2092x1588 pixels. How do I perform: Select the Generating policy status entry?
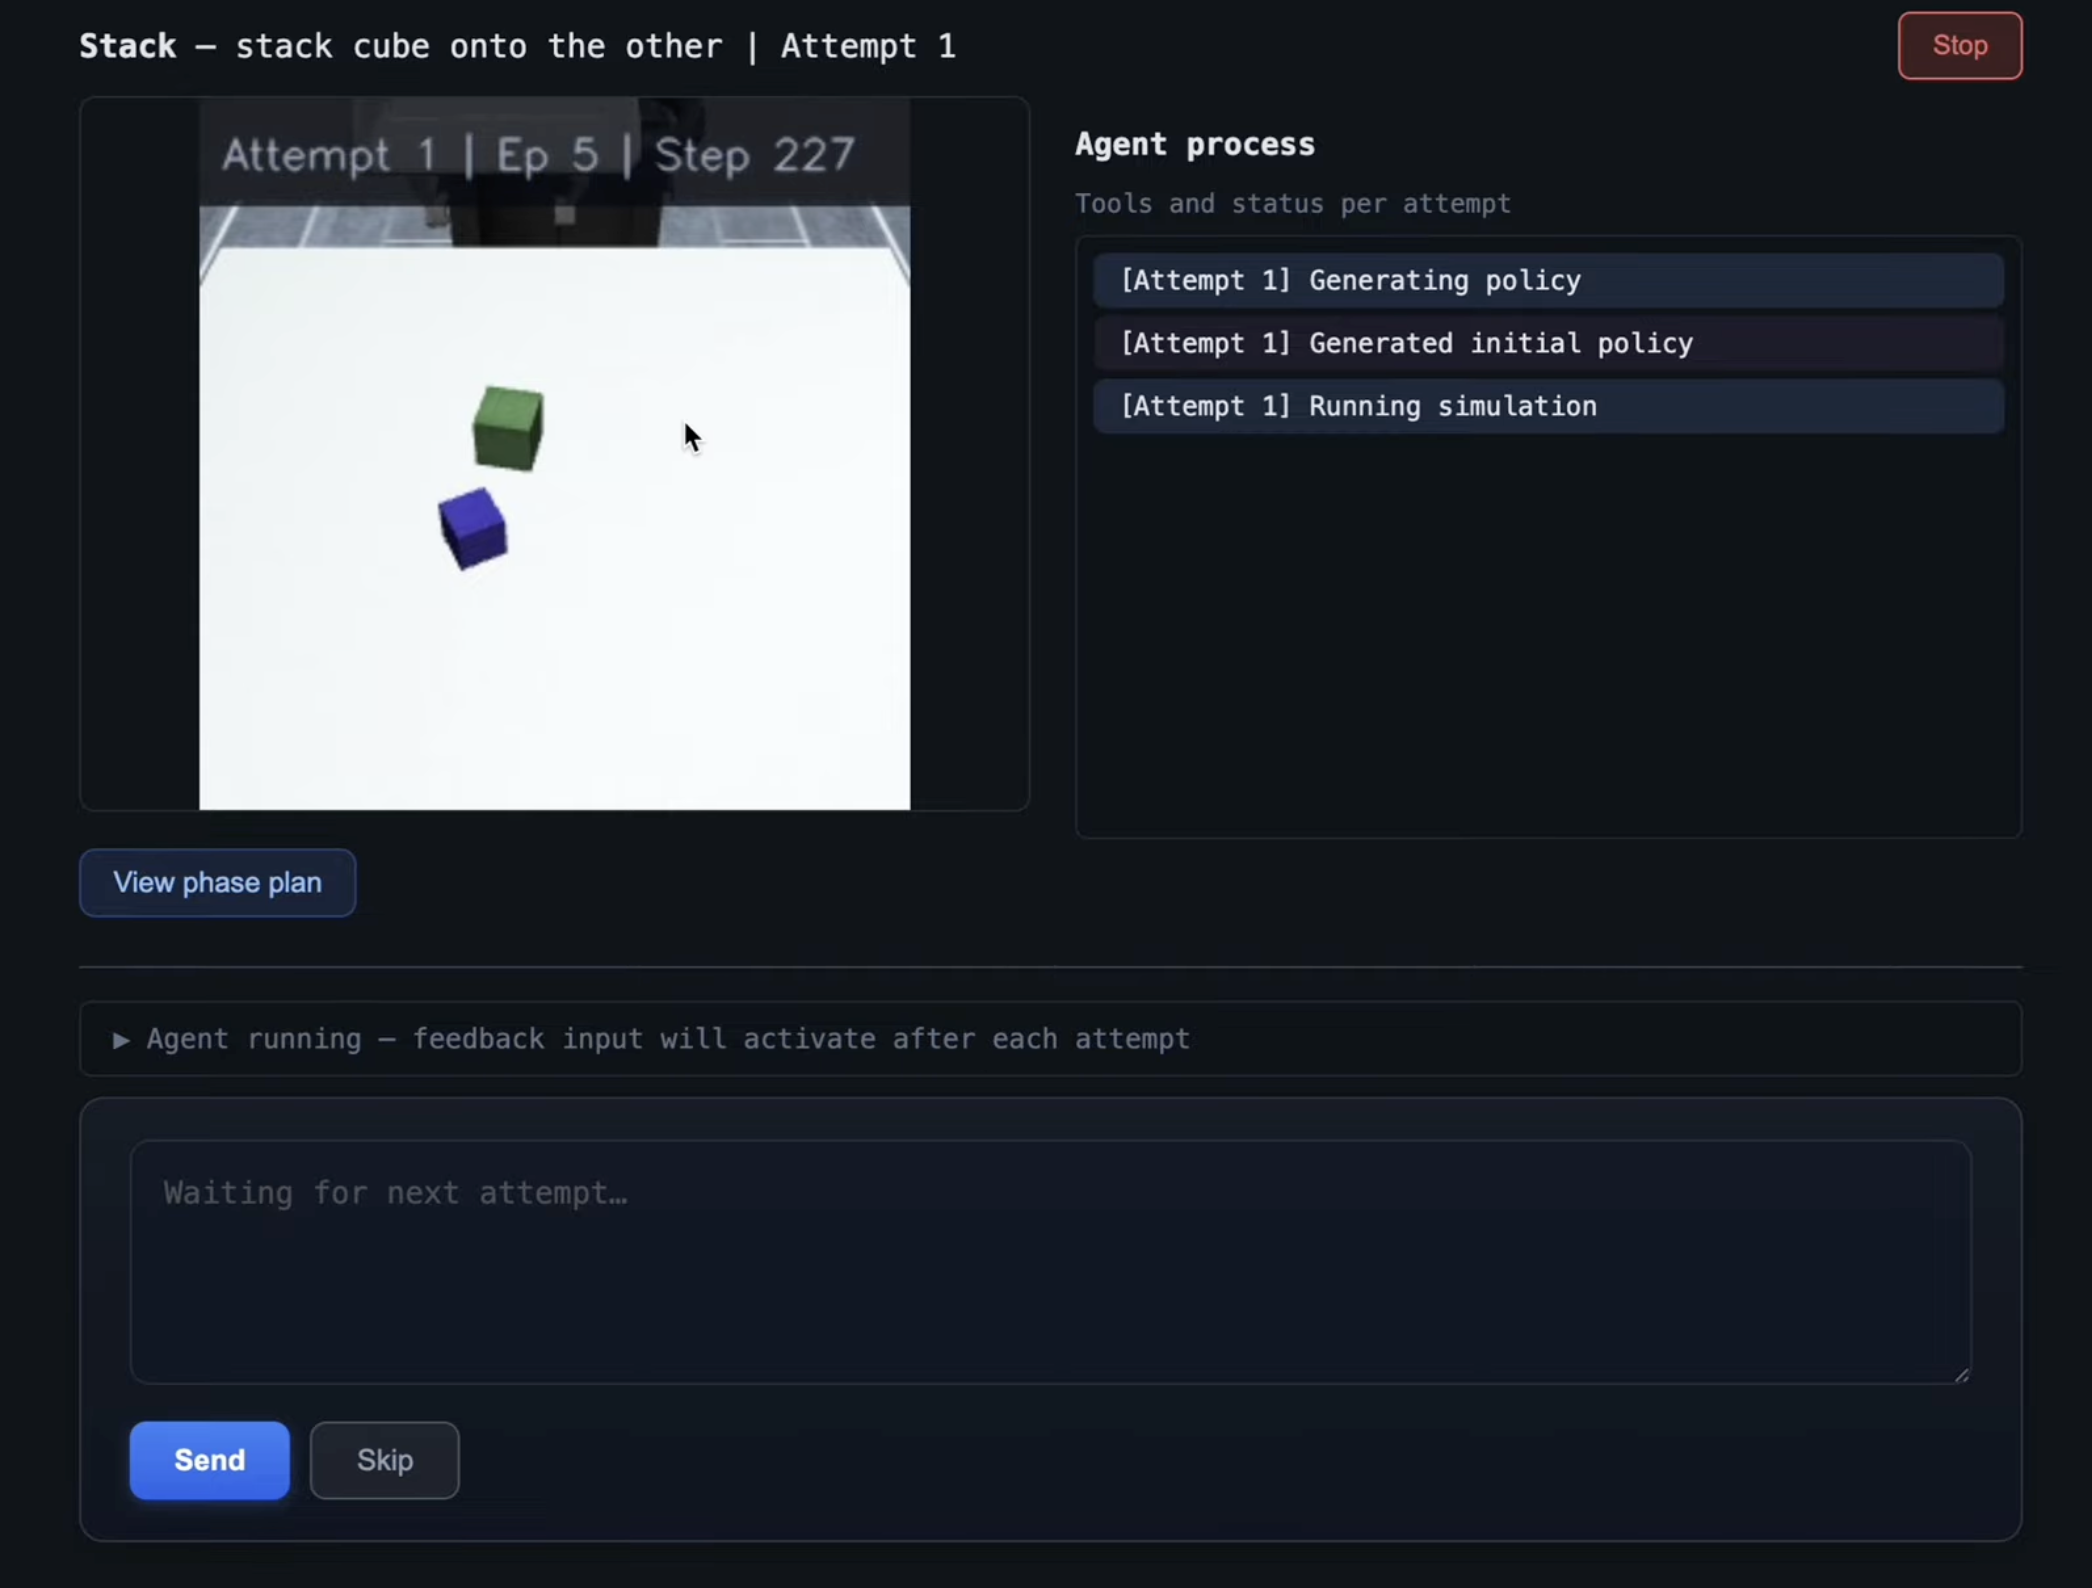[x=1548, y=281]
